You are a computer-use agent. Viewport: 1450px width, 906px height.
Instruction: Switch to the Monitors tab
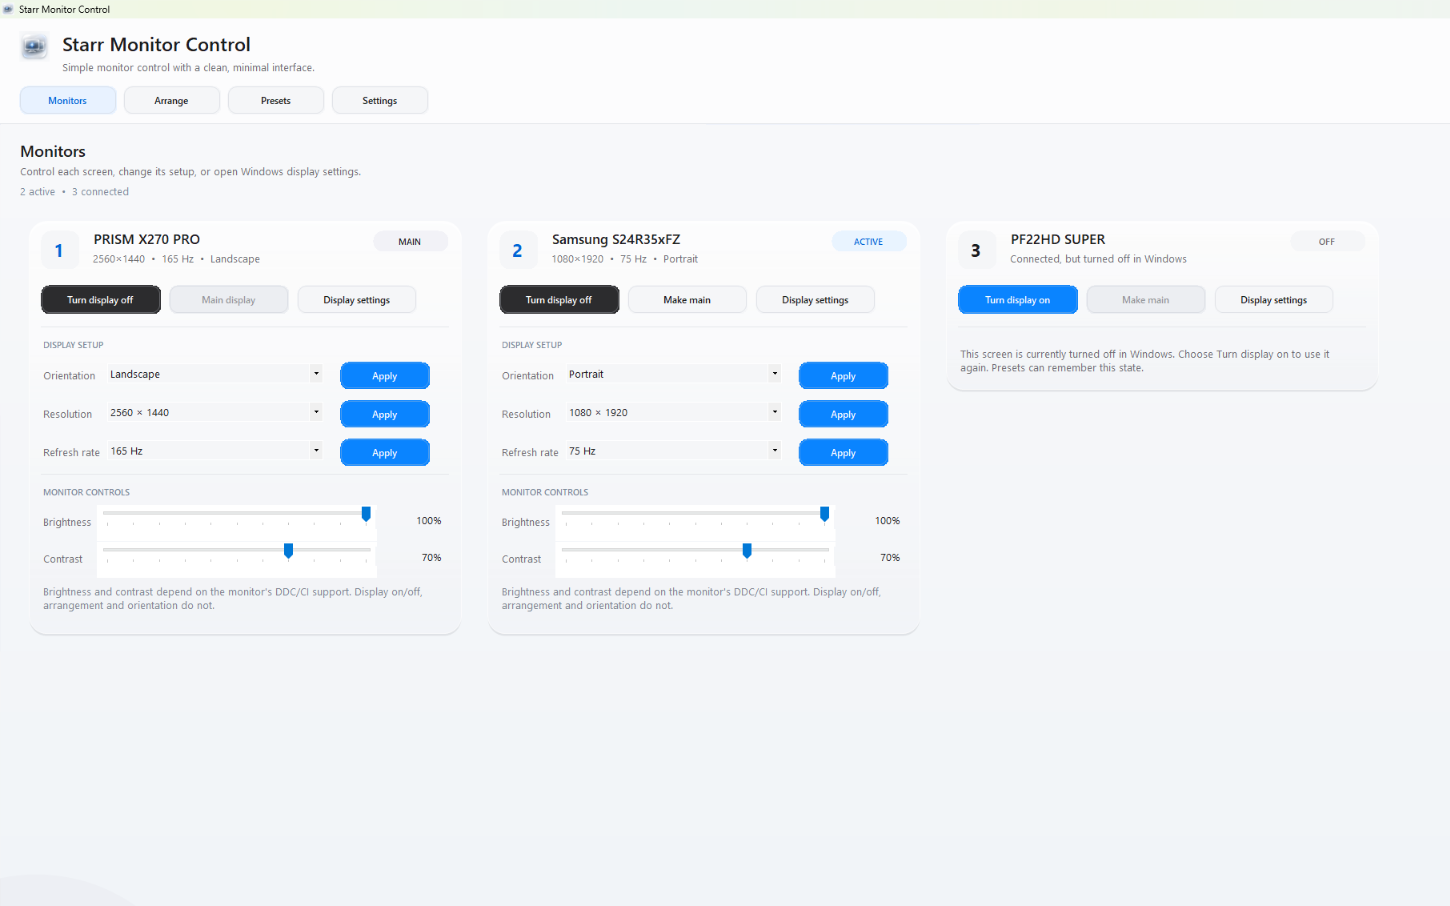68,100
